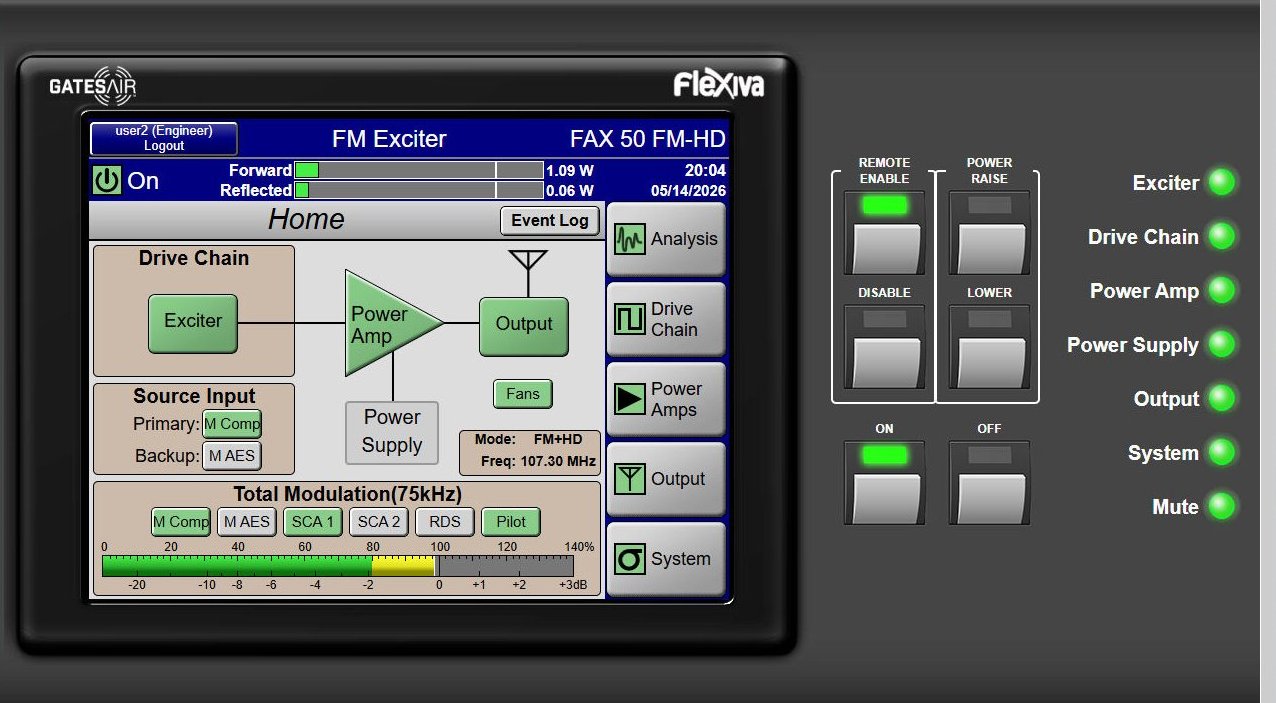This screenshot has height=703, width=1276.
Task: Click the Power Supply status LED
Action: coord(1221,344)
